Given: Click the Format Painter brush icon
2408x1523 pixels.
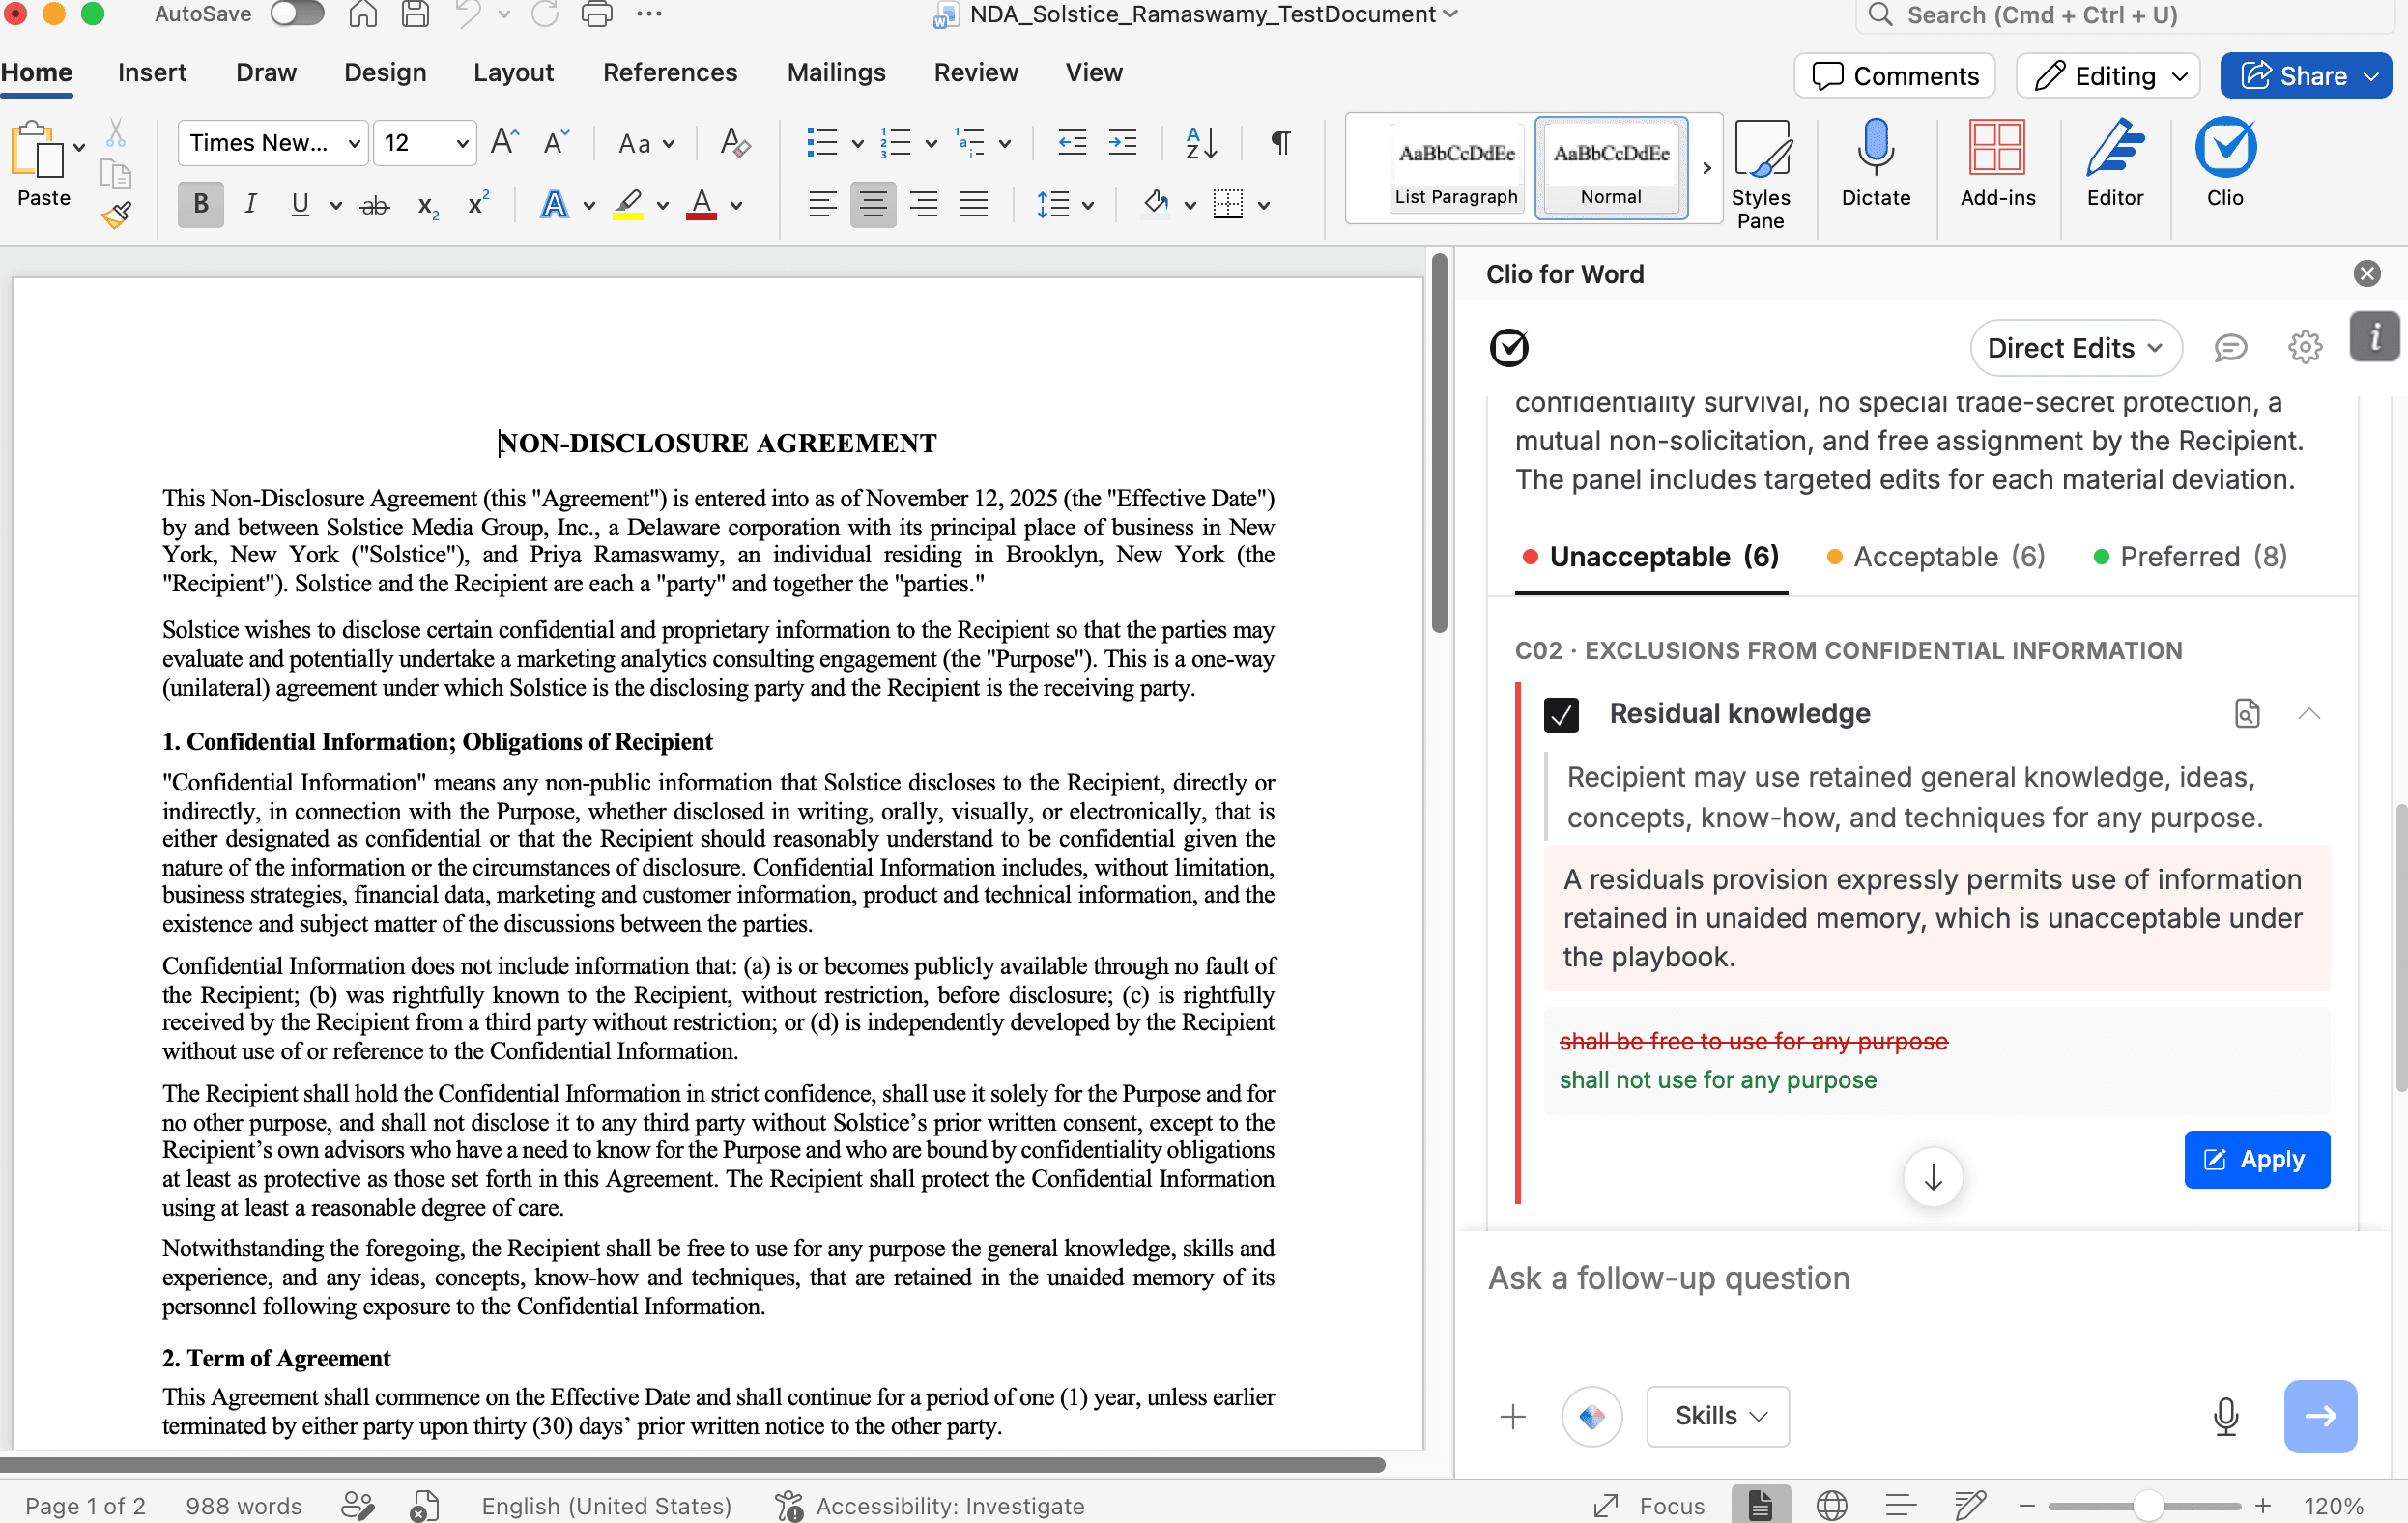Looking at the screenshot, I should pyautogui.click(x=116, y=214).
